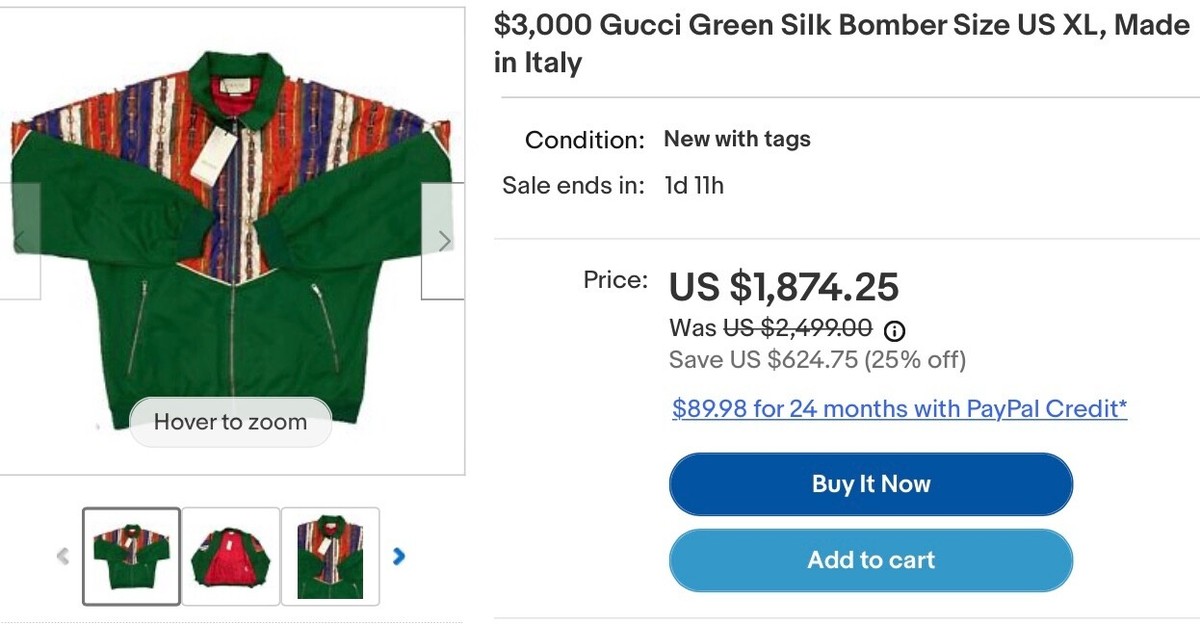Click the Hover to zoom label
1200x624 pixels.
pos(230,422)
